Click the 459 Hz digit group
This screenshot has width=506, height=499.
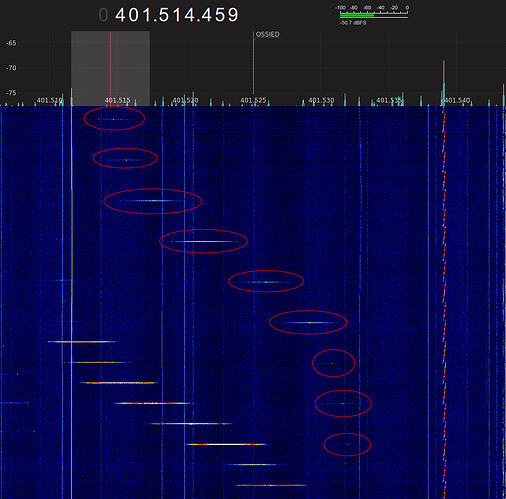(221, 15)
